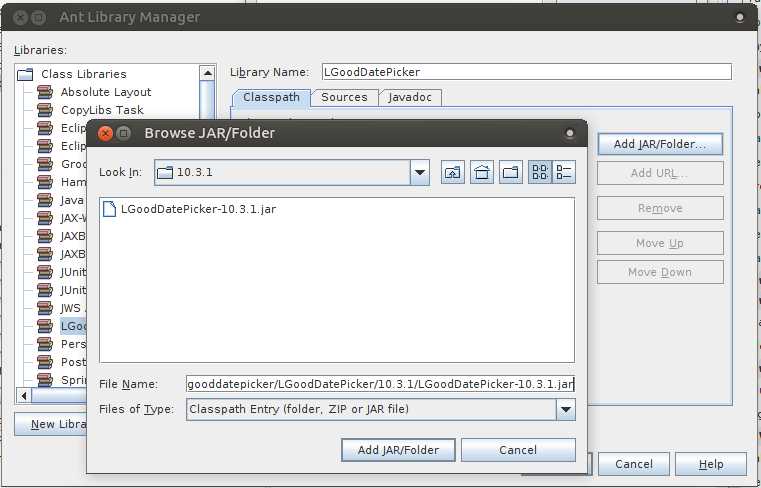Switch to the Classpath tab

271,98
